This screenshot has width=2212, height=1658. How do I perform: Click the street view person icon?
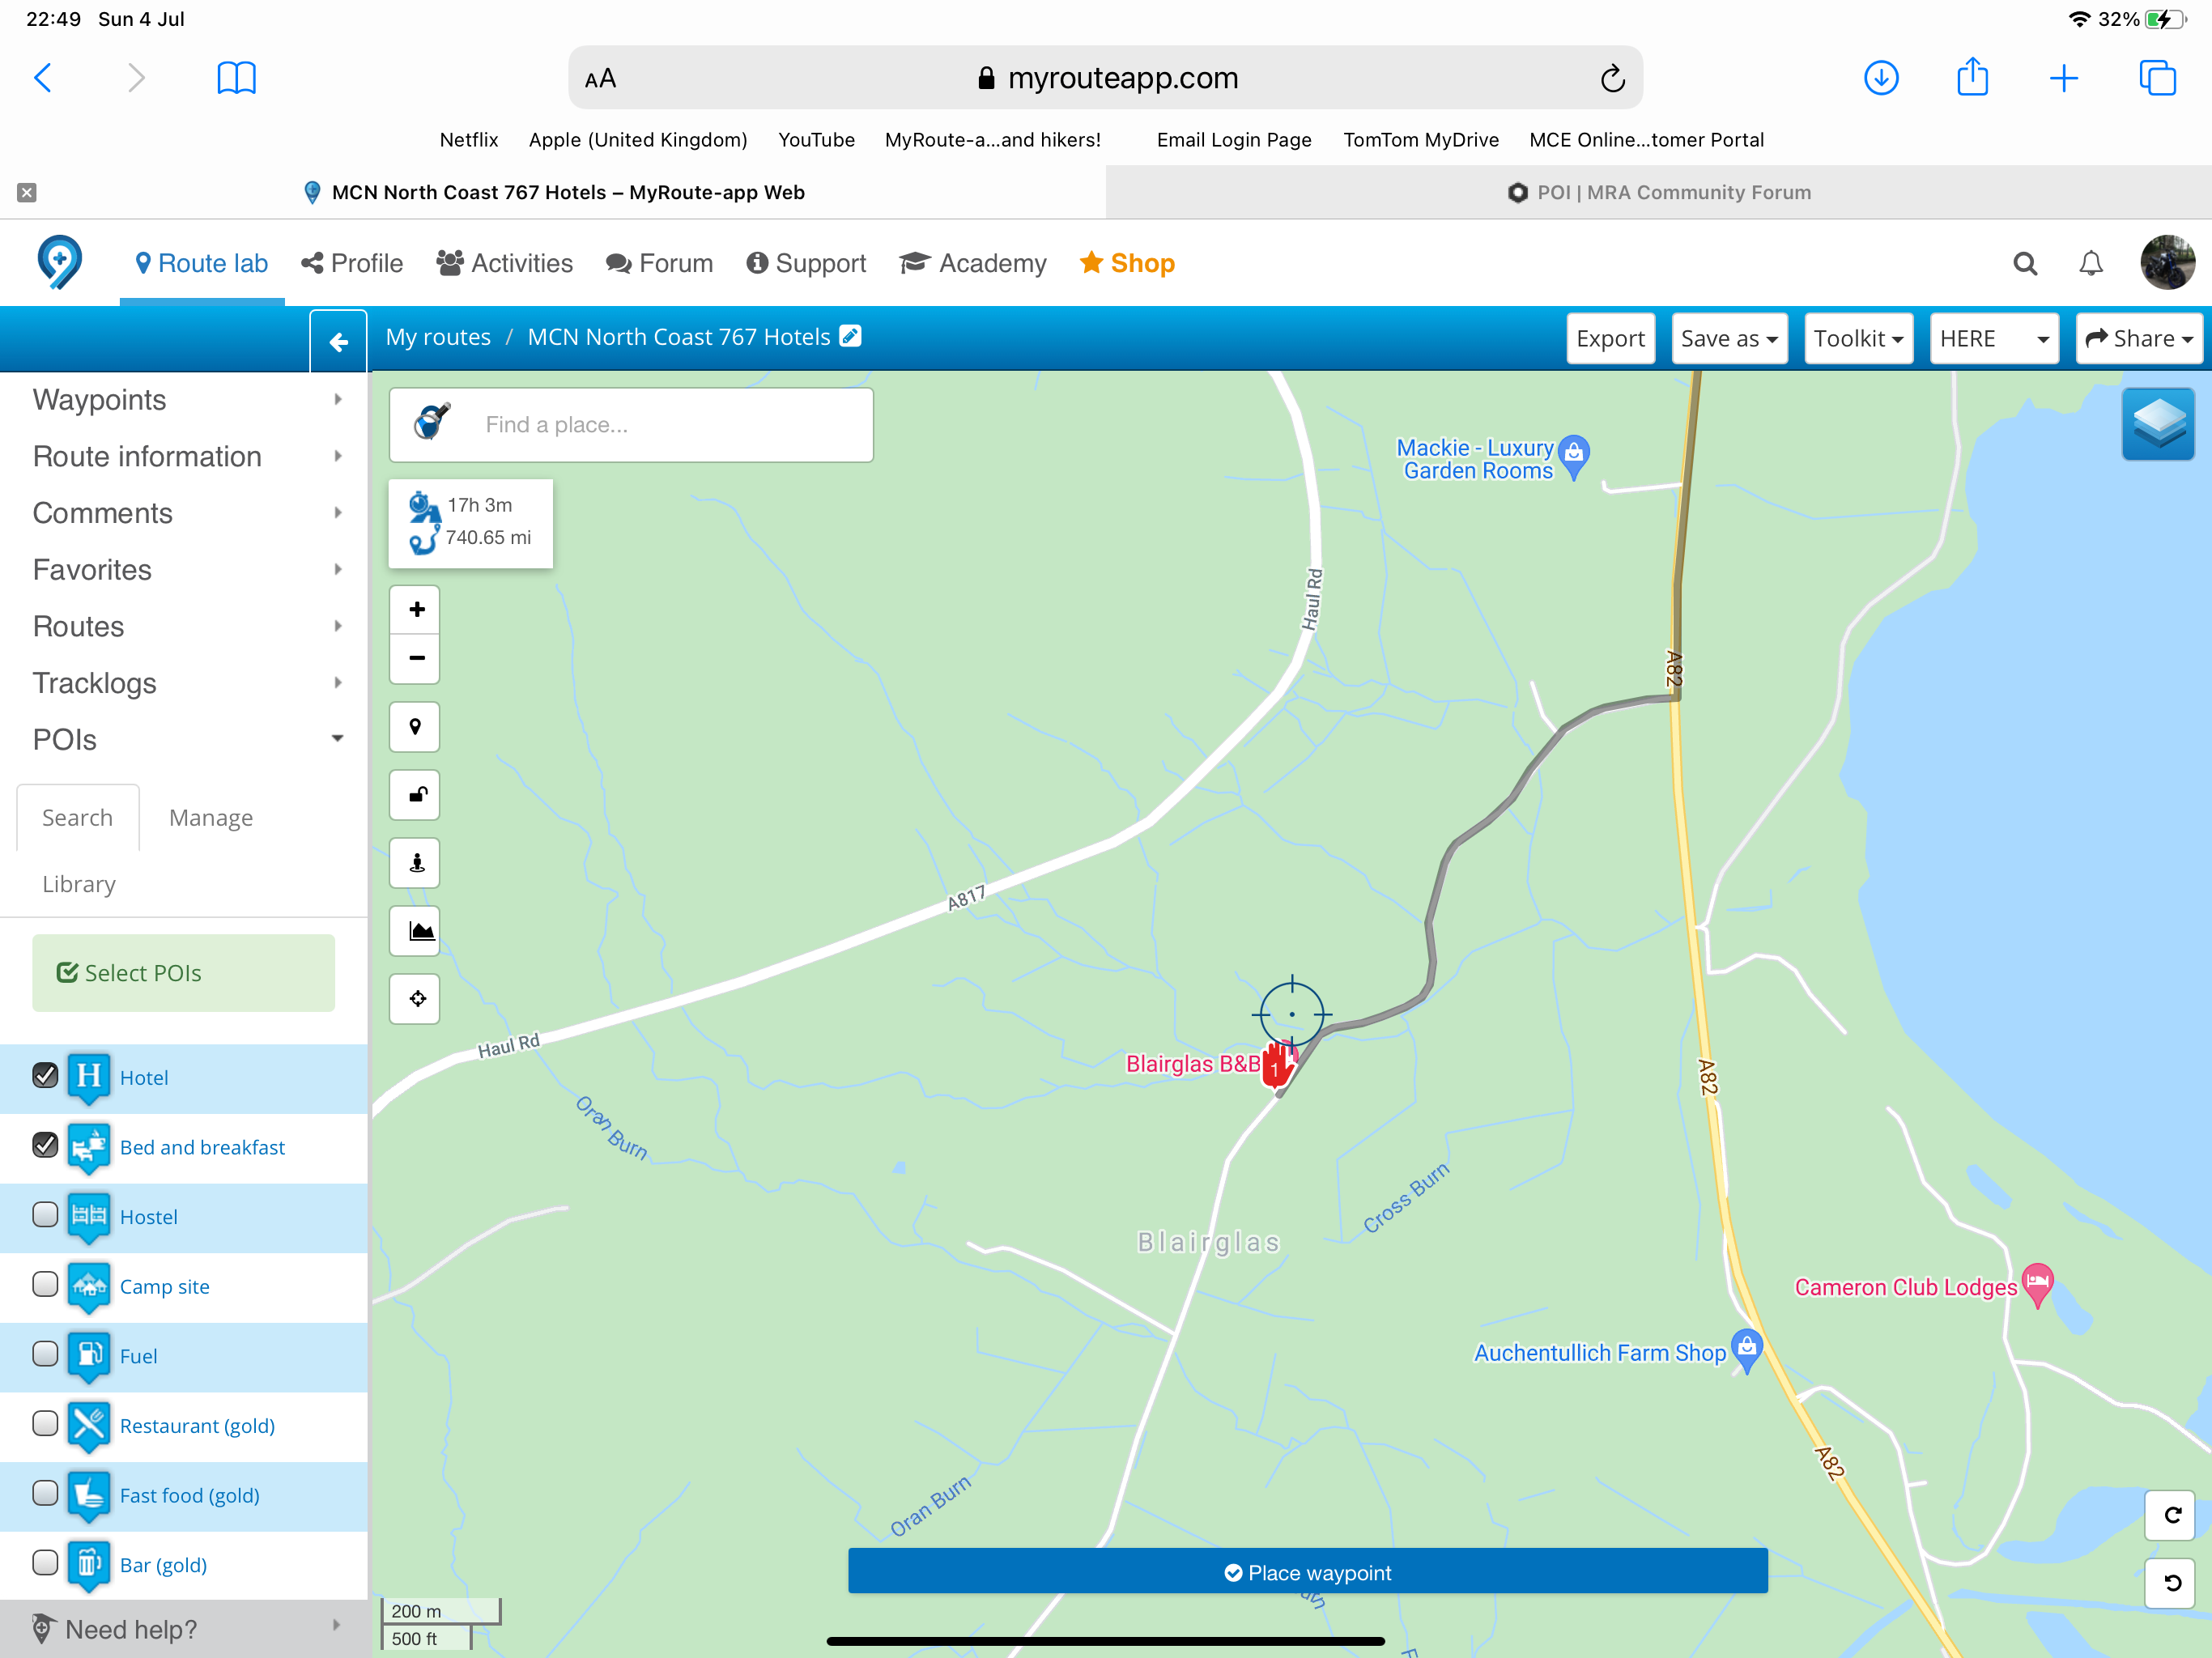[x=416, y=863]
